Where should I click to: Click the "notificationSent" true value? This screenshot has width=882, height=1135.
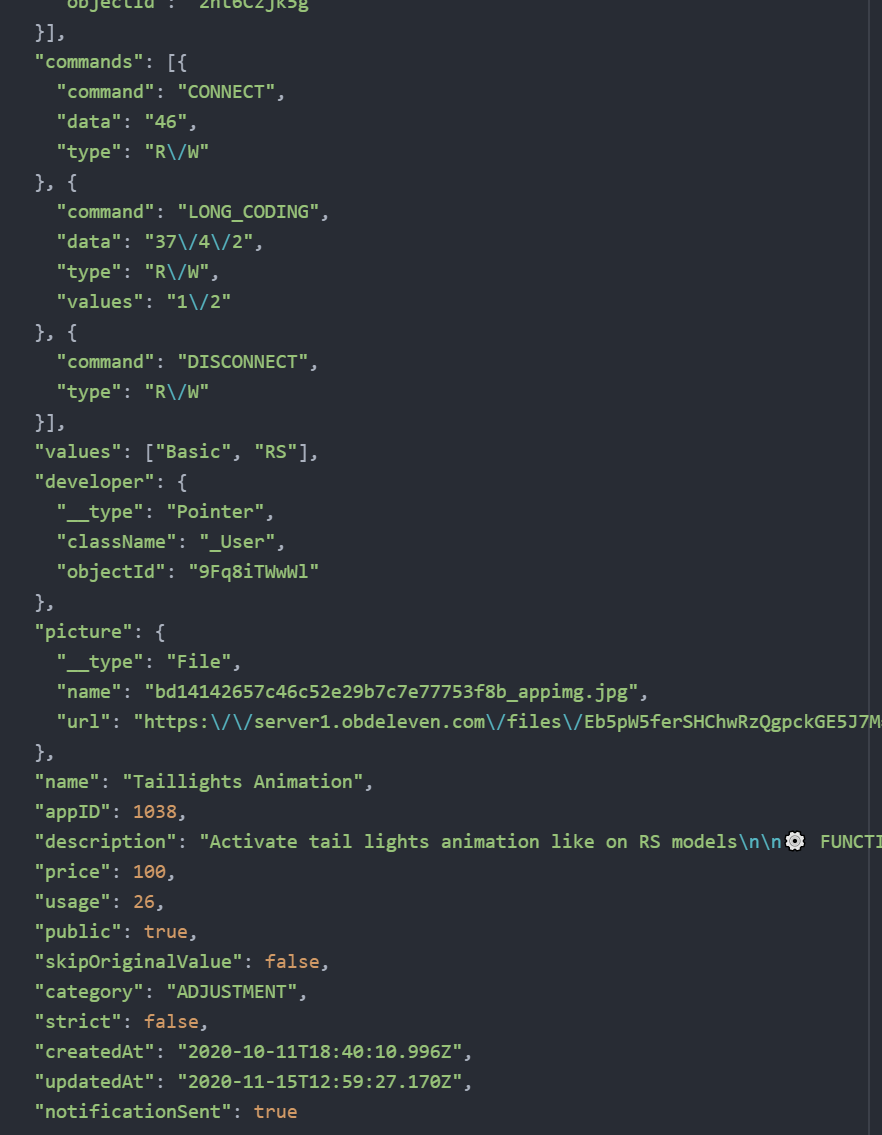tap(275, 1111)
